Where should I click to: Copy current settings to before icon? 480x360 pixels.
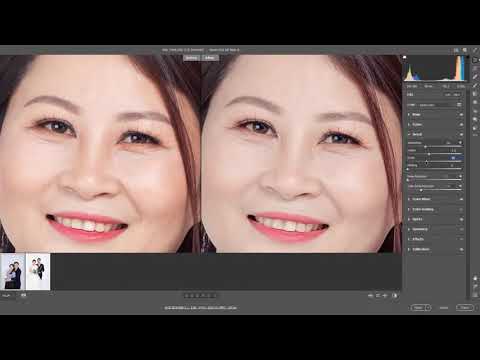tap(385, 295)
